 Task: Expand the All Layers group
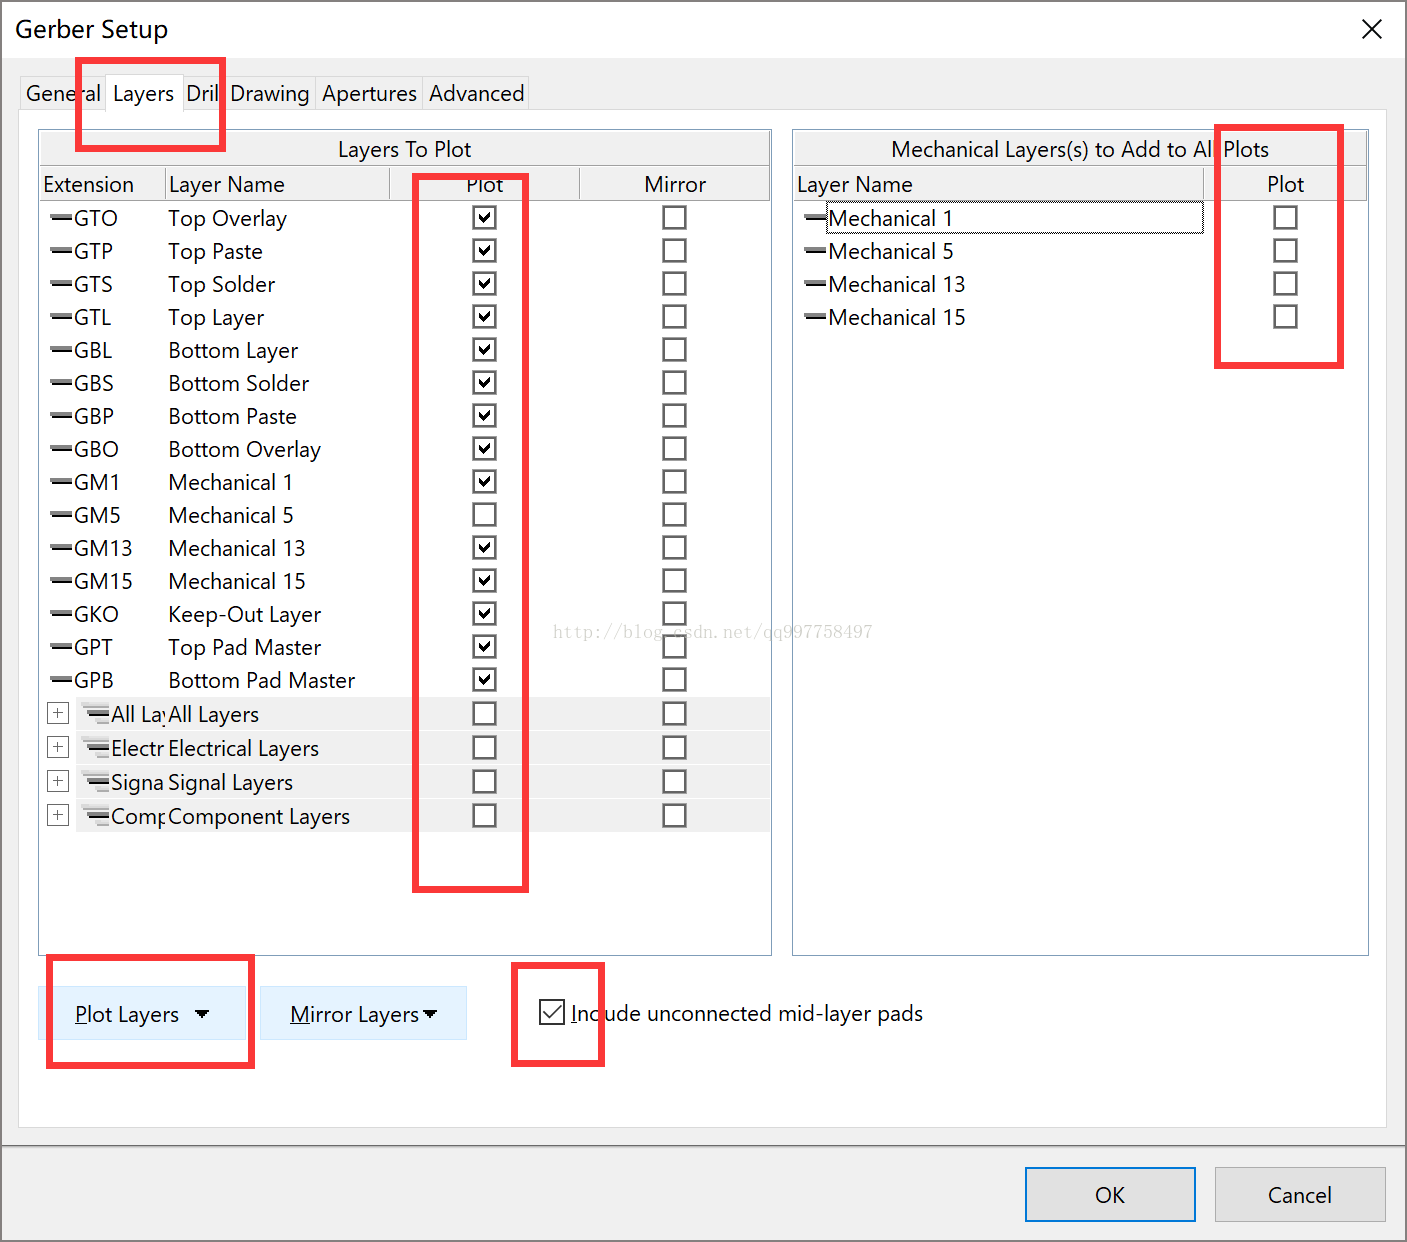(58, 713)
